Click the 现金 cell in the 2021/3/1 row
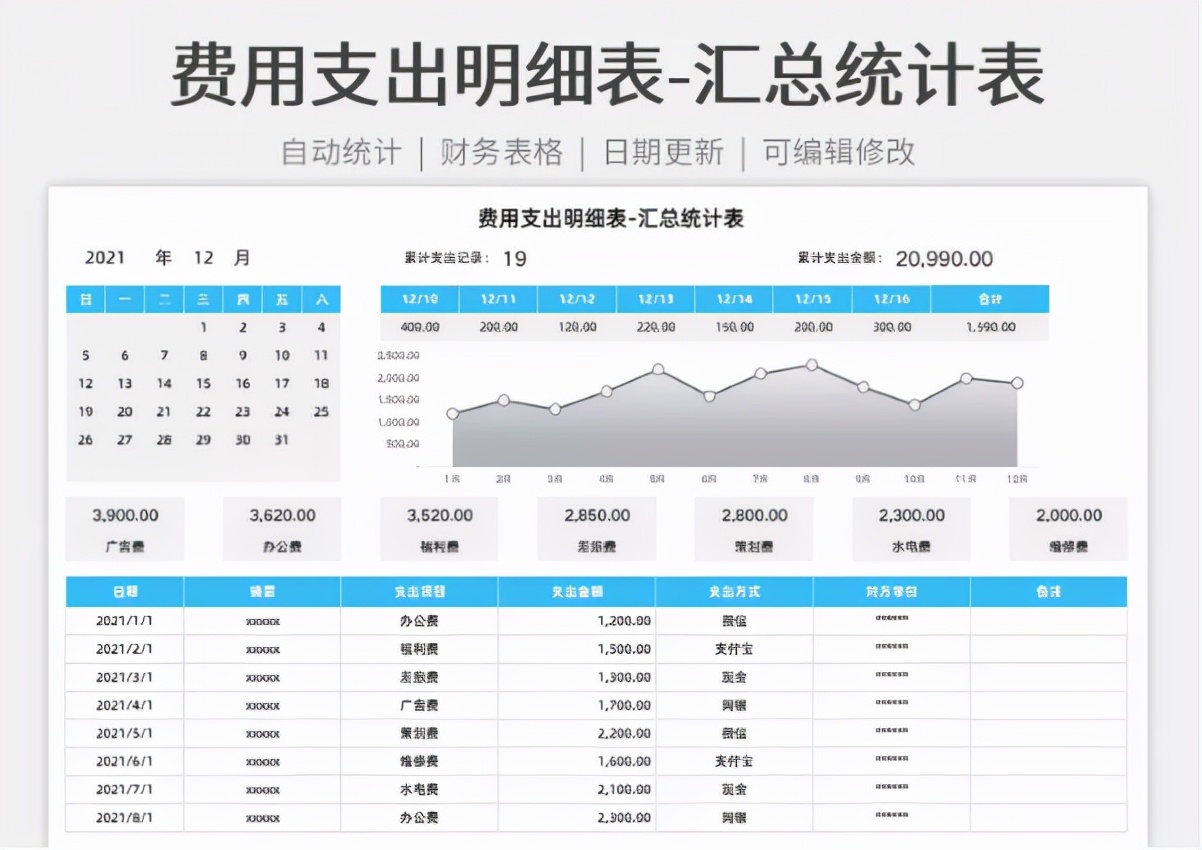 pos(734,677)
